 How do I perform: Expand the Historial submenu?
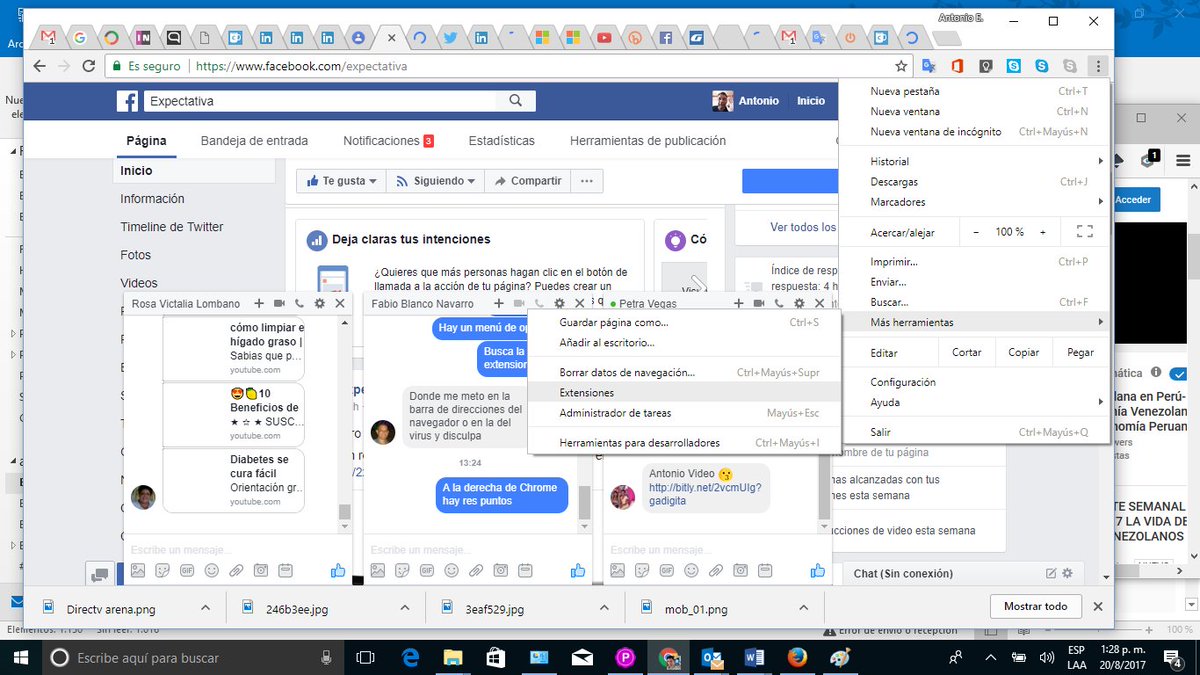click(x=975, y=161)
